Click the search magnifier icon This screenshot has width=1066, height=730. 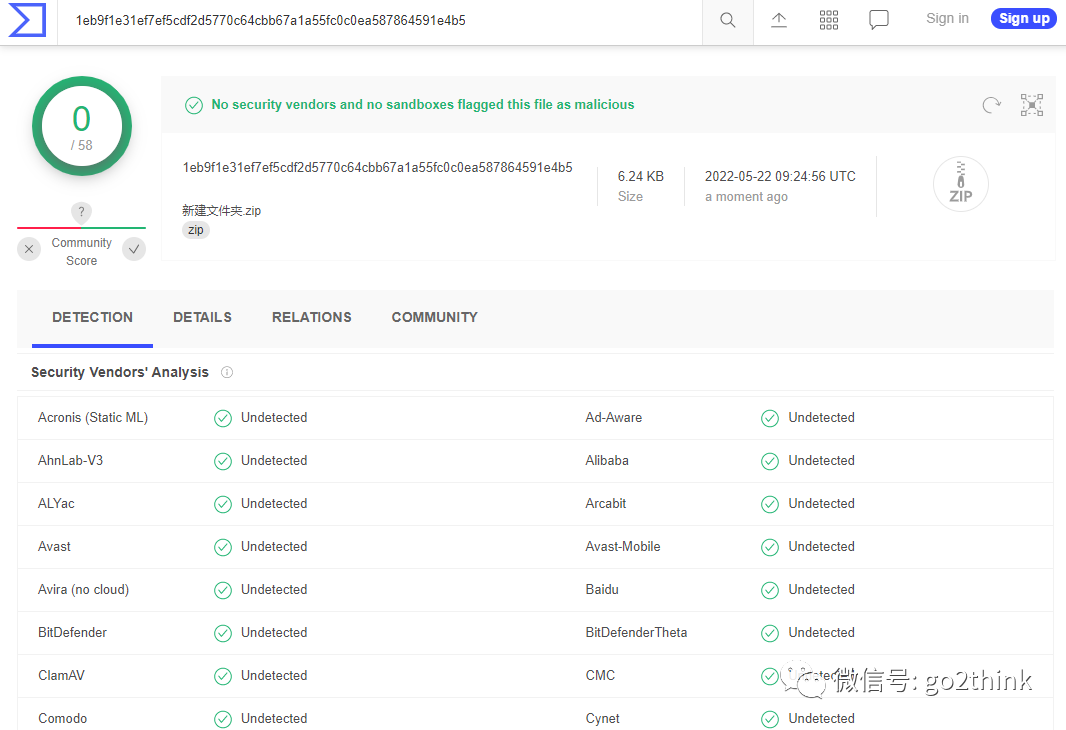click(727, 20)
